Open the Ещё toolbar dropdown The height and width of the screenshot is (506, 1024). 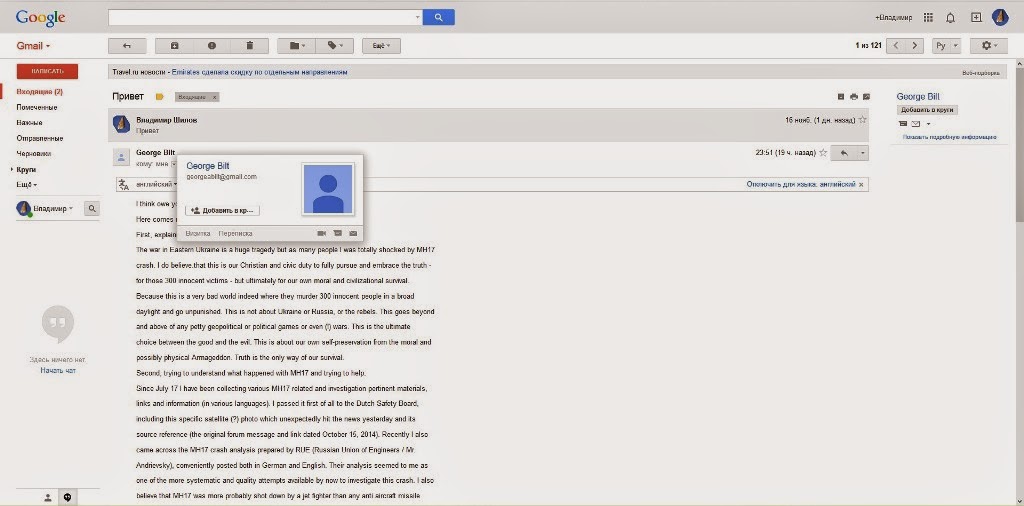coord(381,46)
